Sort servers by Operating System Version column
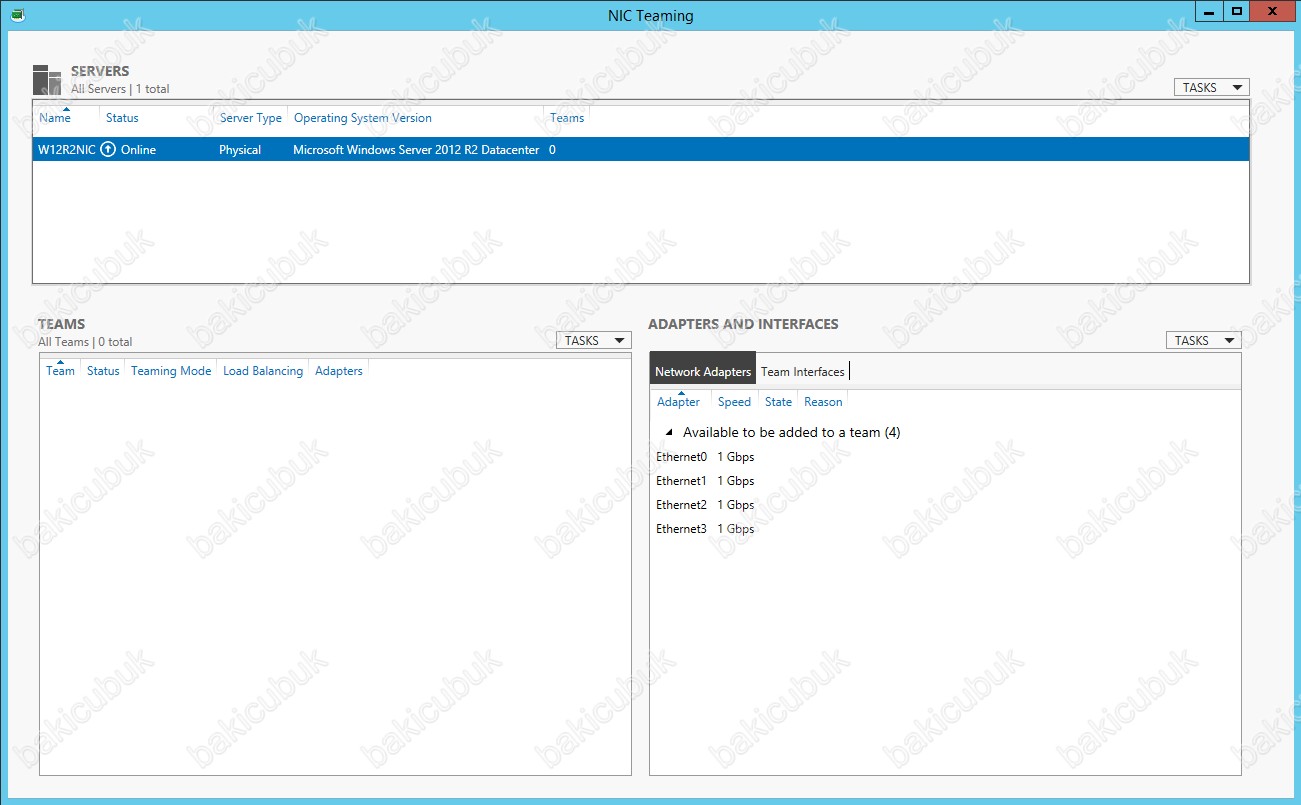The height and width of the screenshot is (805, 1301). coord(363,118)
